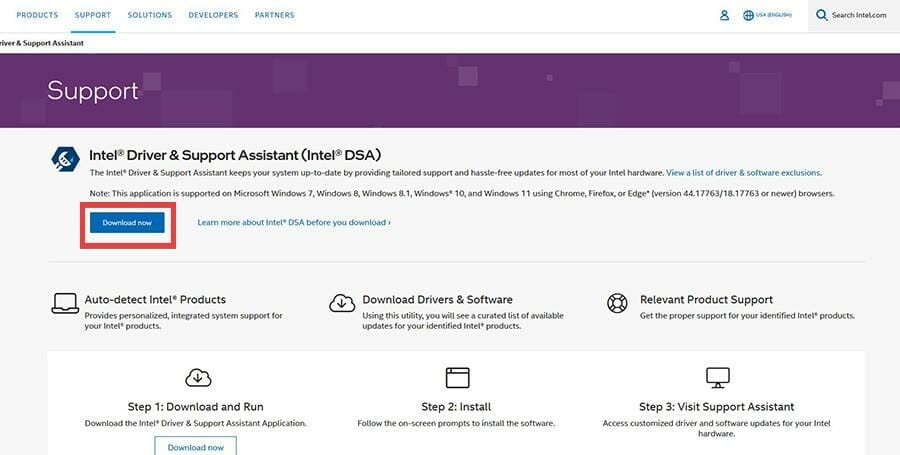900x455 pixels.
Task: Click the Intel Driver & Support Assistant title
Action: pyautogui.click(x=235, y=155)
